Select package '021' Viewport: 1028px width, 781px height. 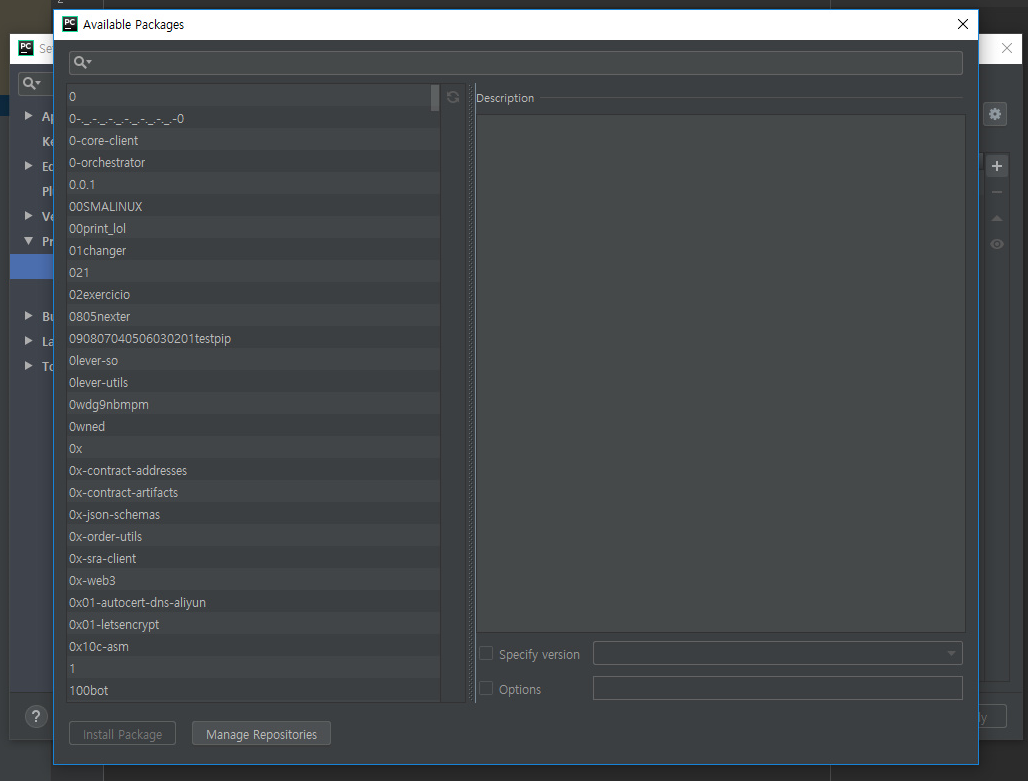[x=253, y=272]
